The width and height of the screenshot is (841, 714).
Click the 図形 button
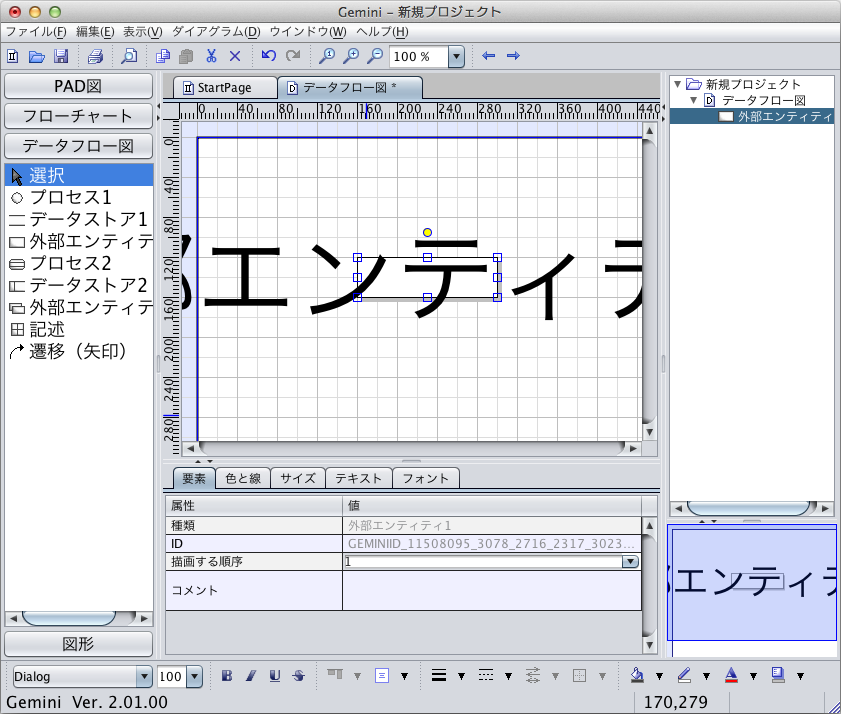78,644
